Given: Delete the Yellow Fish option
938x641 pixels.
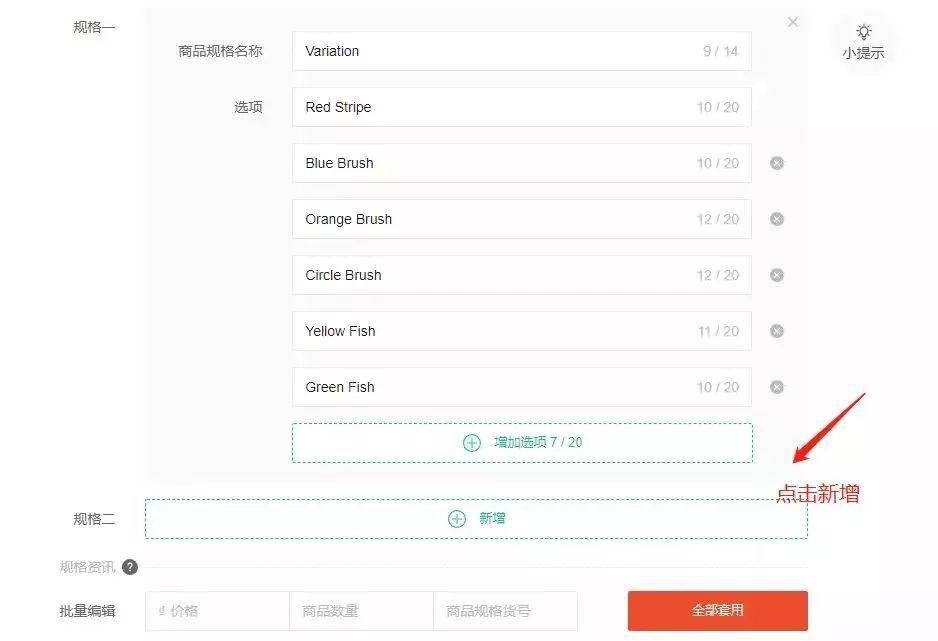Looking at the screenshot, I should click(776, 331).
